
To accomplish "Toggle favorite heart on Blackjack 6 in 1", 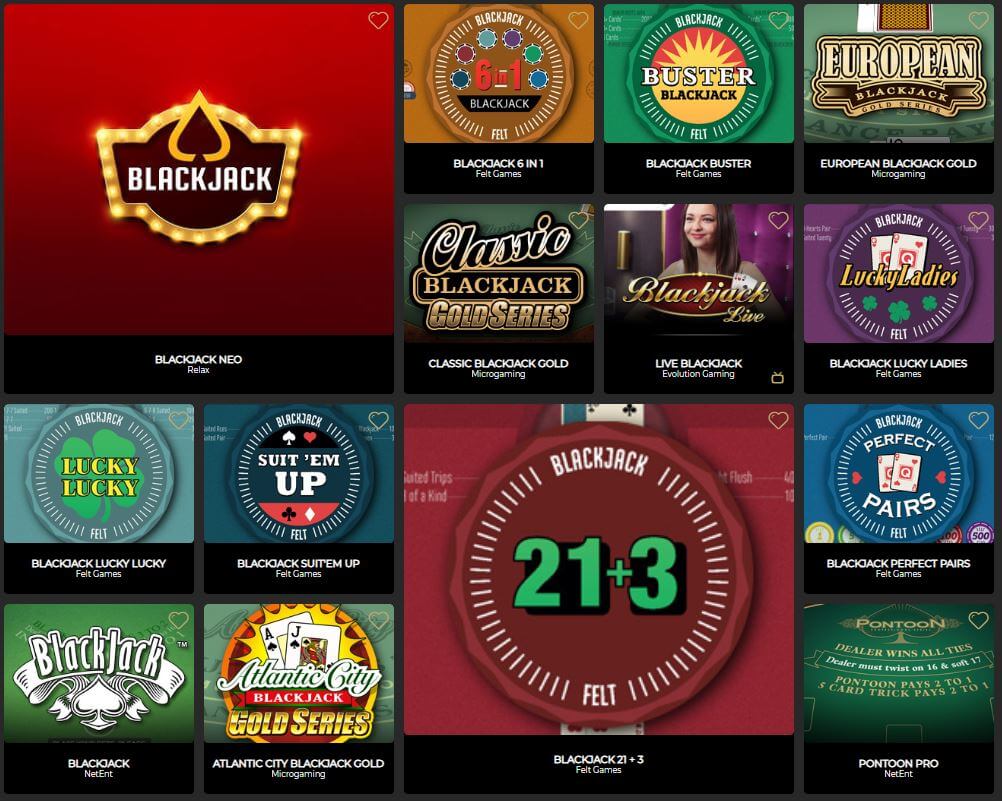I will pos(578,20).
